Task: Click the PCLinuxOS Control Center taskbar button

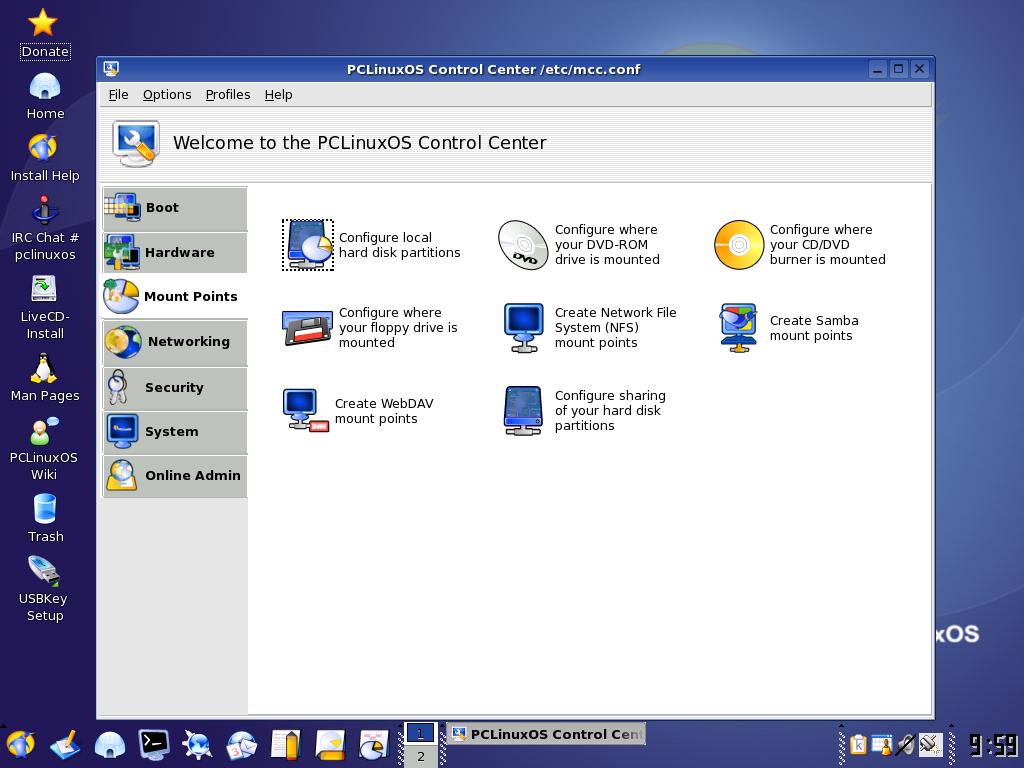Action: pos(546,734)
